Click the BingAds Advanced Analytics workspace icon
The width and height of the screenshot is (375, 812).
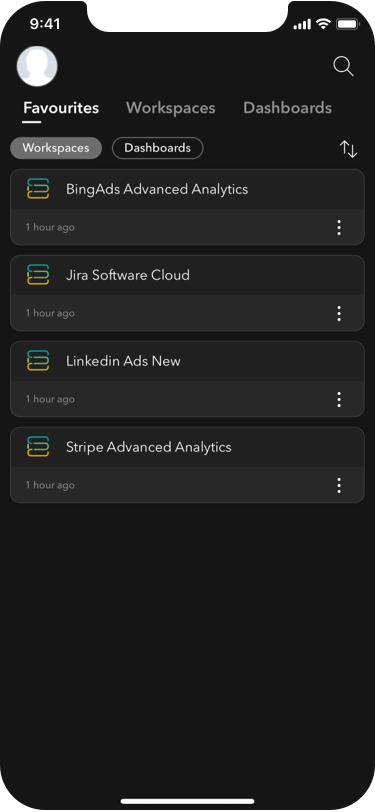[38, 188]
